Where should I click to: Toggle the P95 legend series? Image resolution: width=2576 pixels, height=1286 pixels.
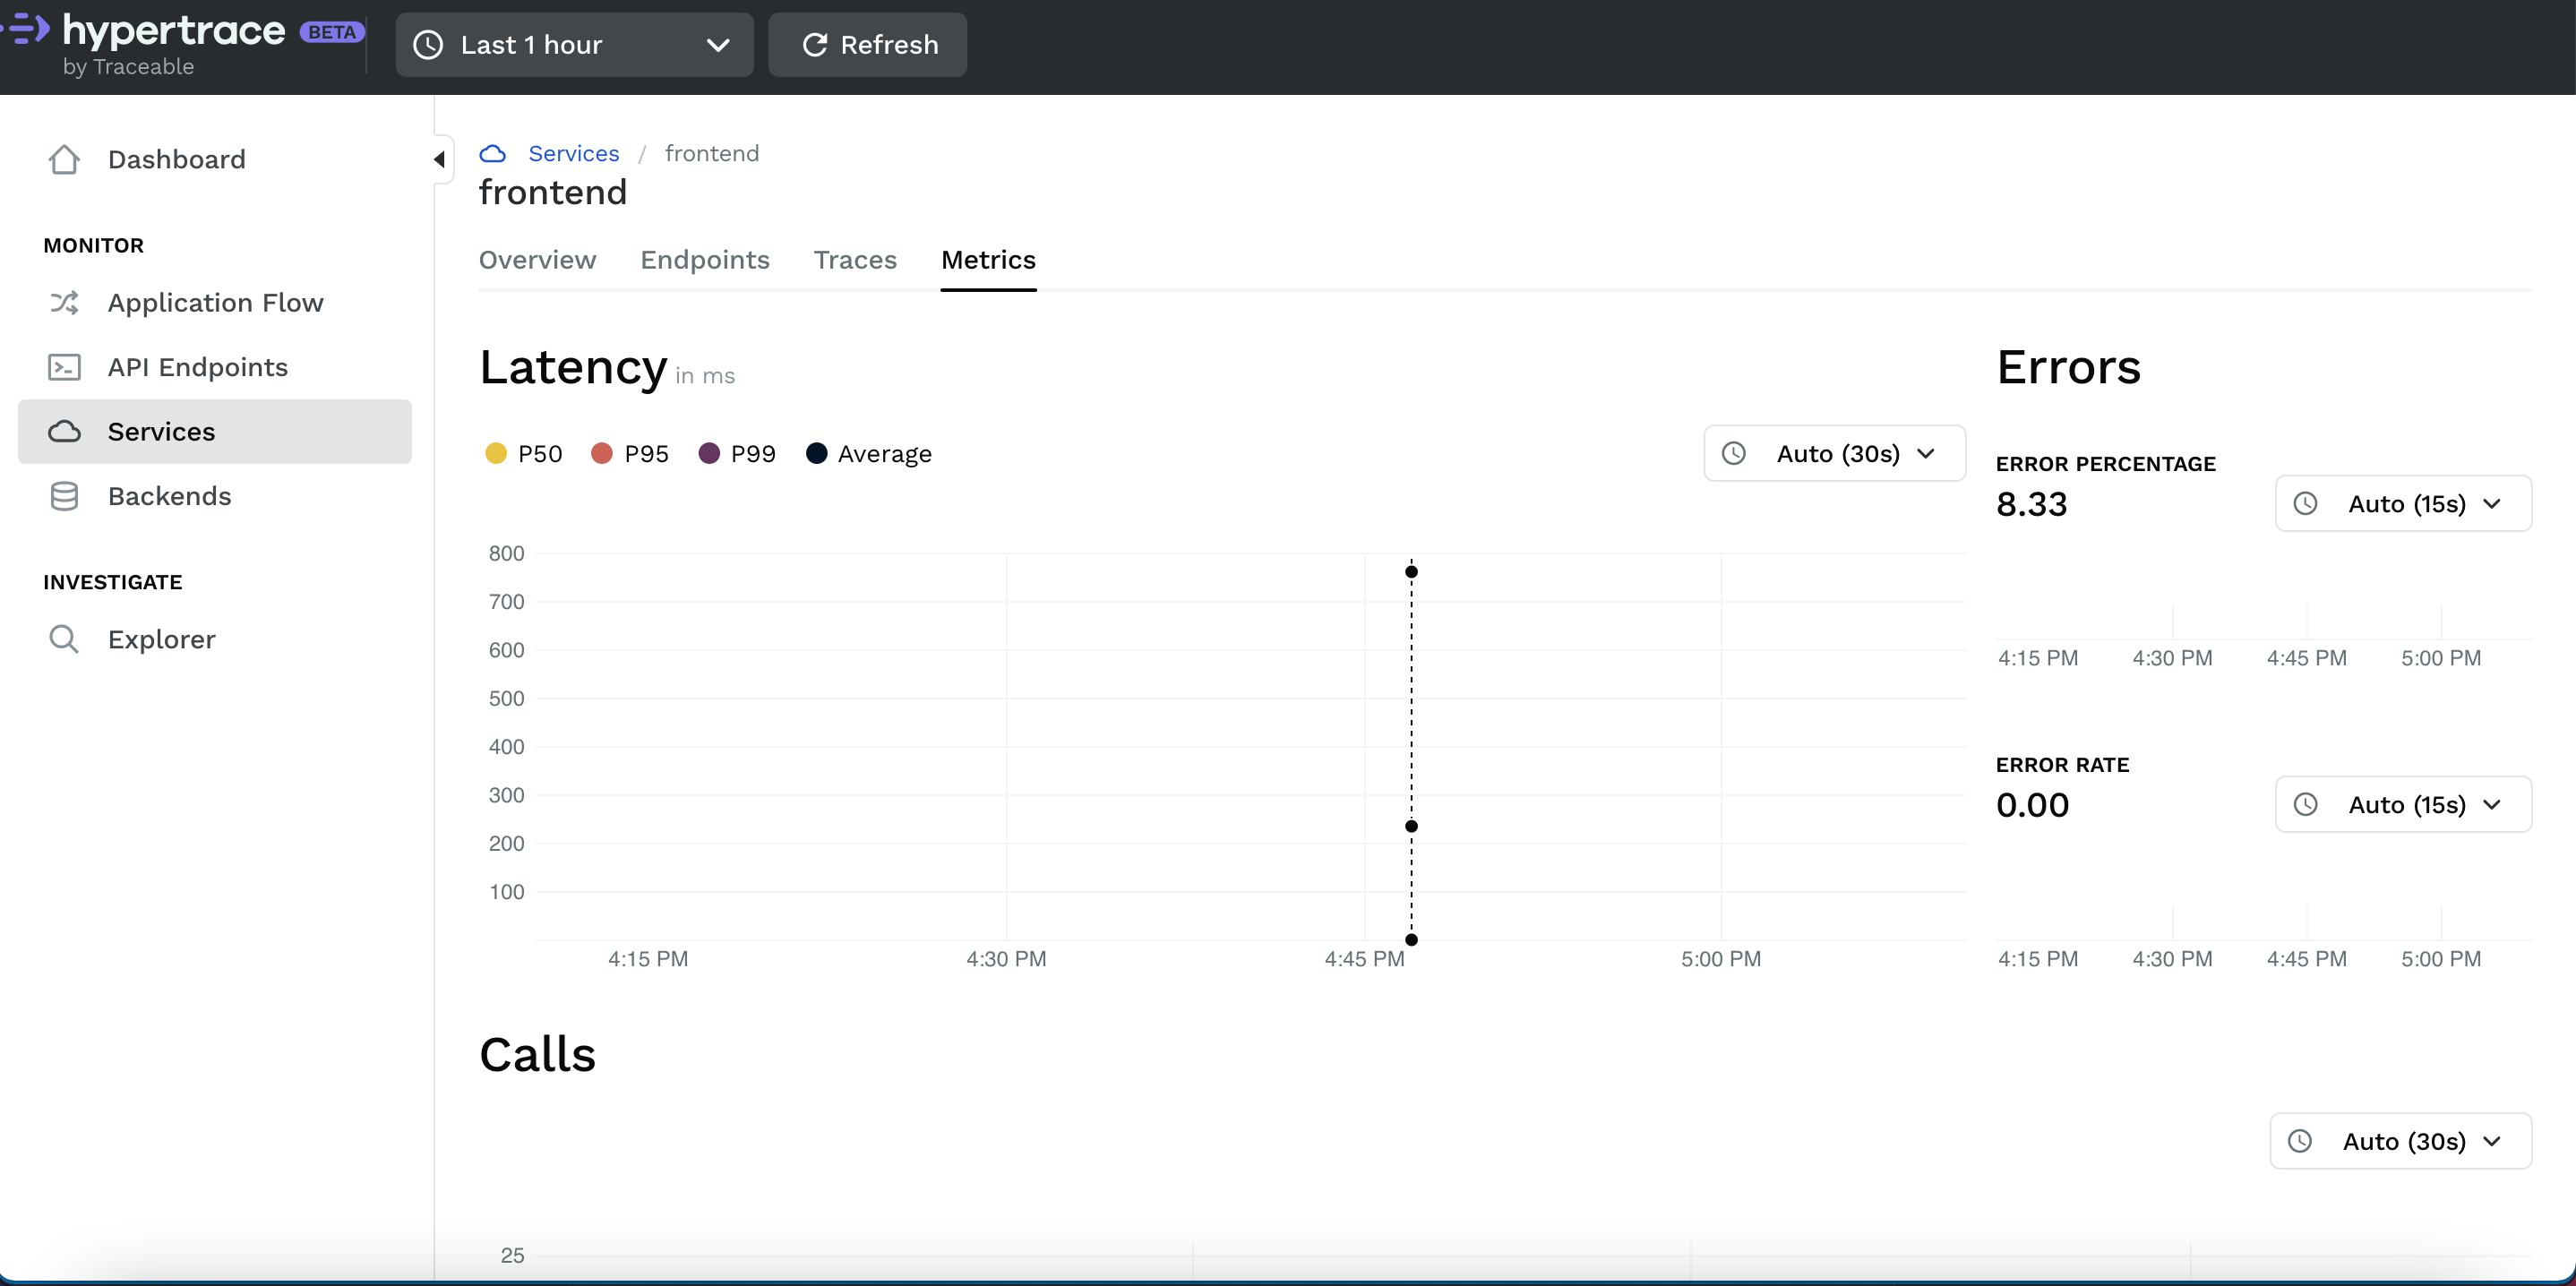coord(630,454)
